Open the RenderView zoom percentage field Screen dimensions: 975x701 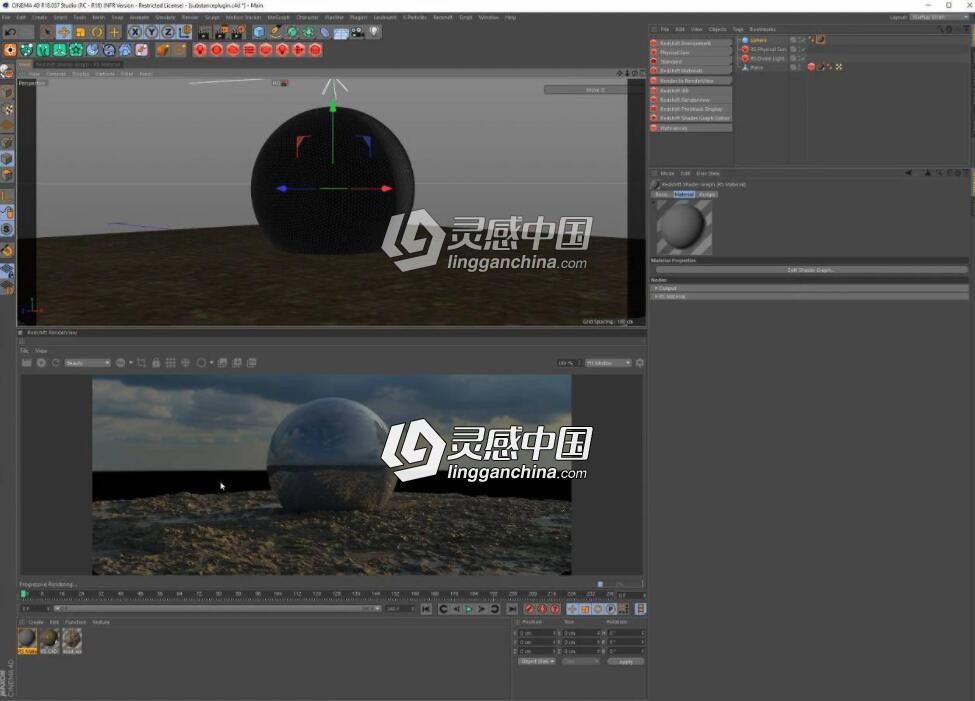568,363
